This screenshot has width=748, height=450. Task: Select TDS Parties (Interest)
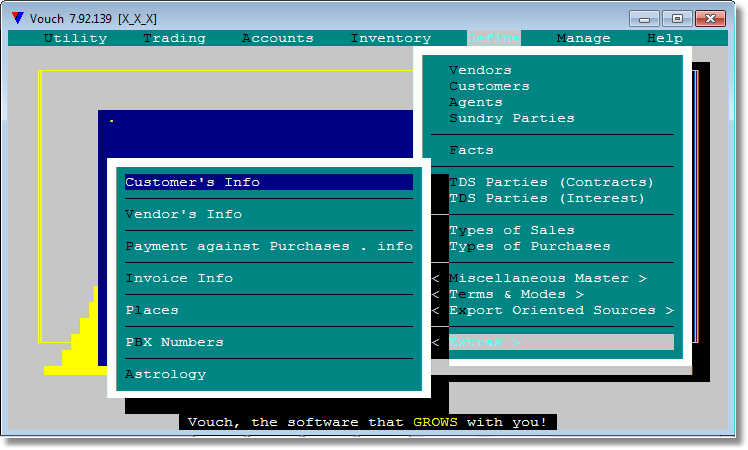coord(547,198)
